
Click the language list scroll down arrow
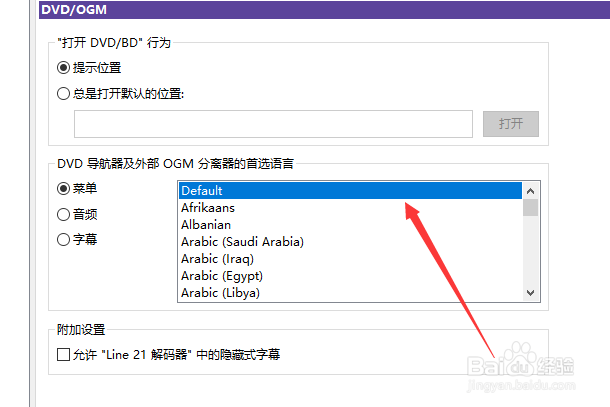(530, 293)
